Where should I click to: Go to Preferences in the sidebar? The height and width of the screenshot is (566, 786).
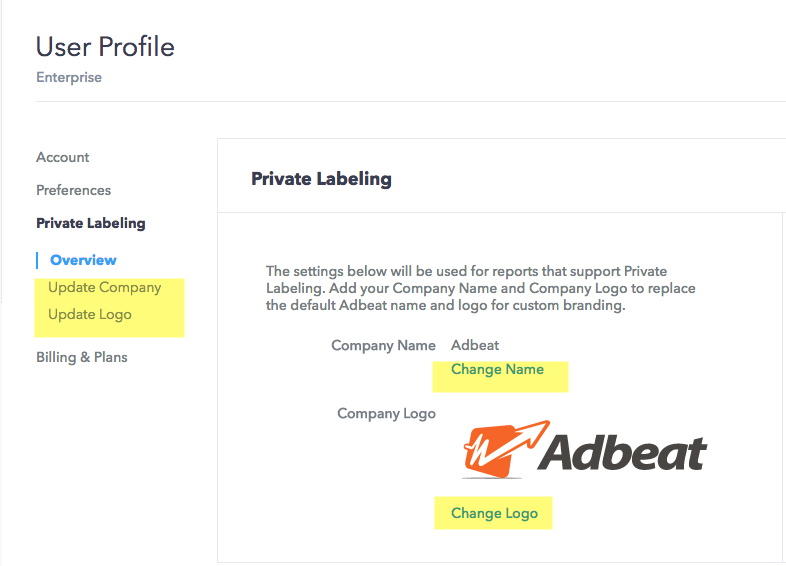click(73, 191)
